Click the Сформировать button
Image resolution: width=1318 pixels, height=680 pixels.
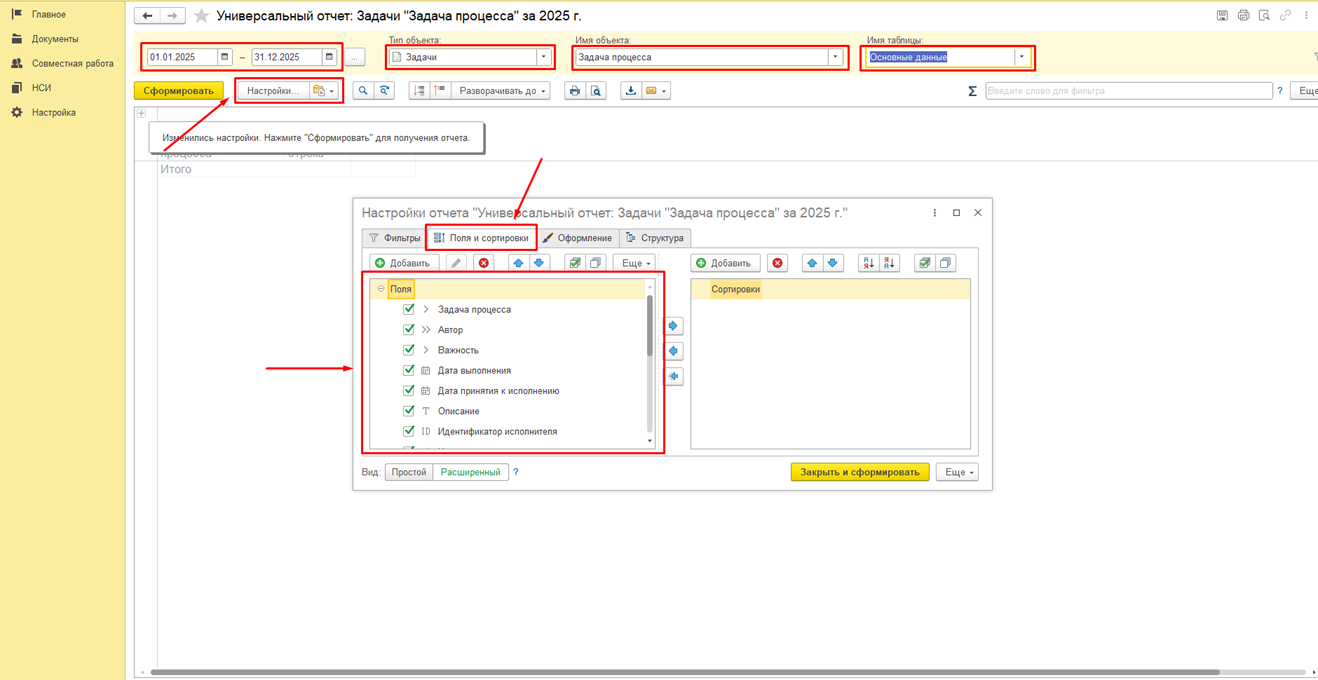[x=179, y=91]
